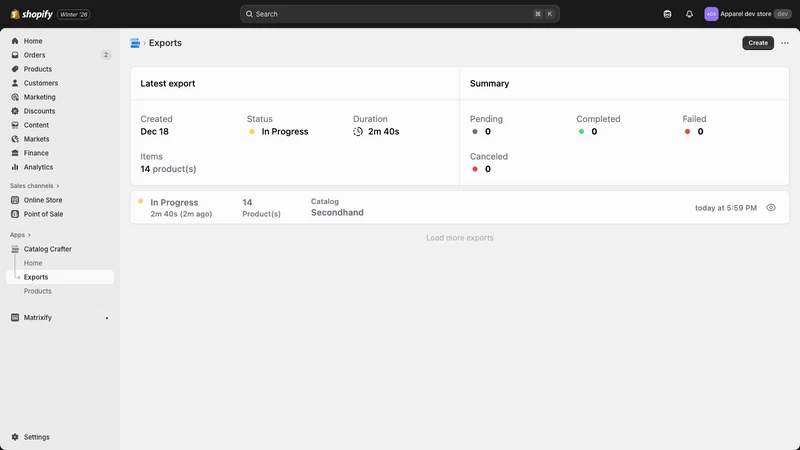Click the Dec 18 created date

click(154, 132)
